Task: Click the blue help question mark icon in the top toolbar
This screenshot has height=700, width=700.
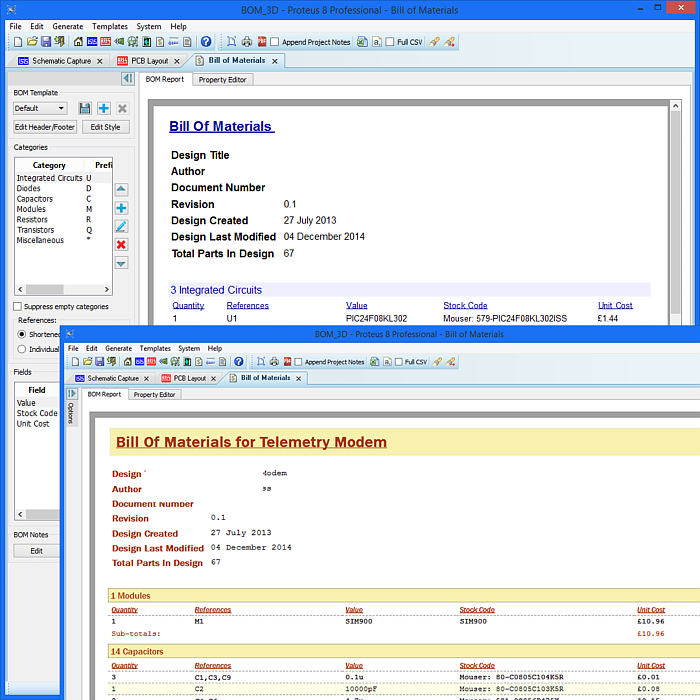Action: click(206, 42)
